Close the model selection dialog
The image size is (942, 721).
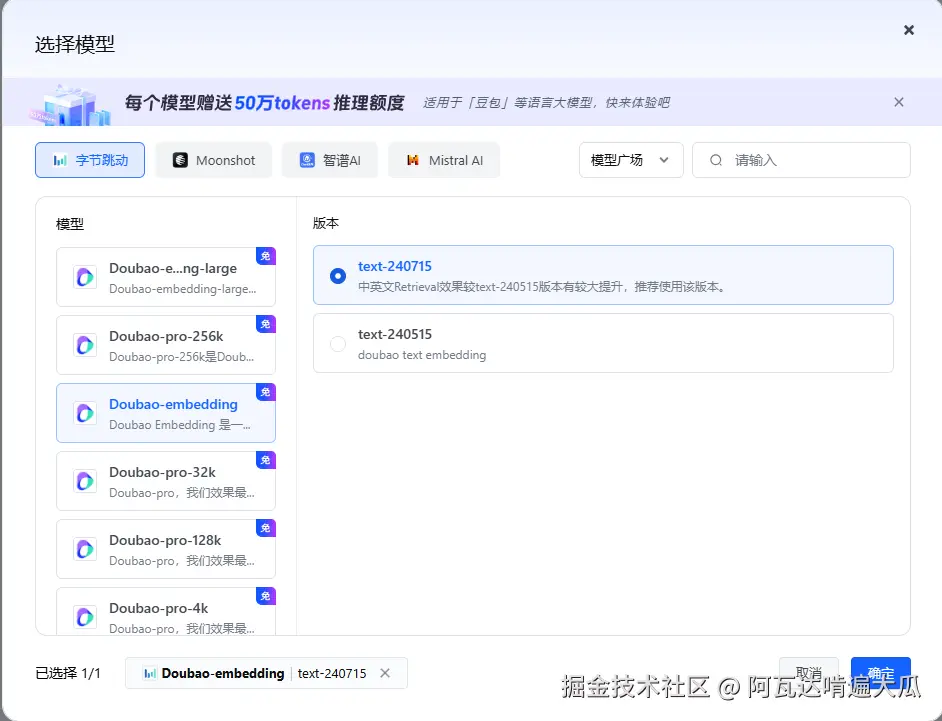click(908, 30)
